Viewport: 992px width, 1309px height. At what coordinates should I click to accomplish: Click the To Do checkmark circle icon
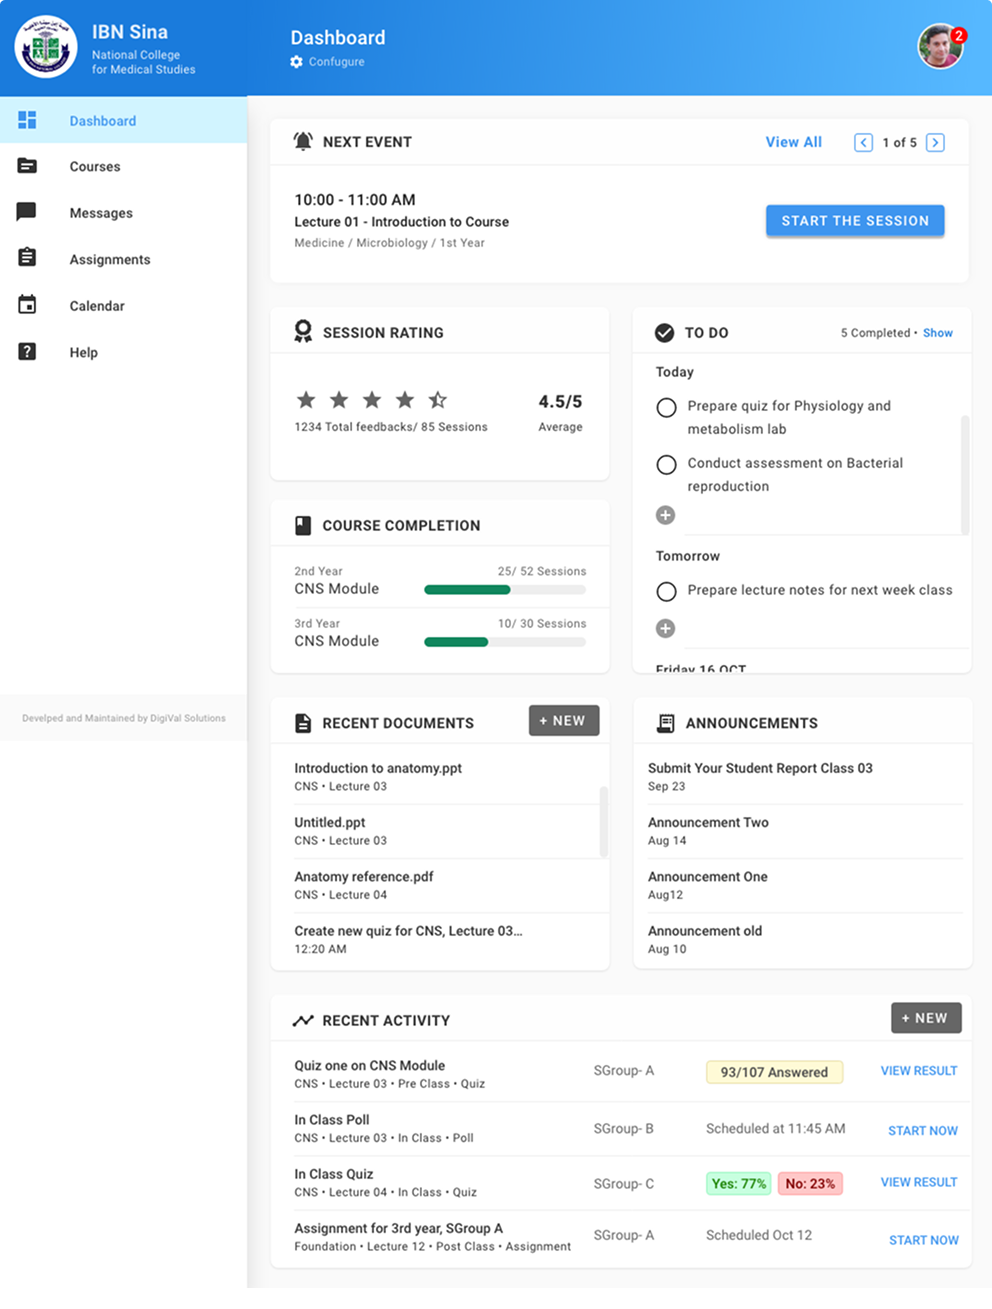[664, 332]
